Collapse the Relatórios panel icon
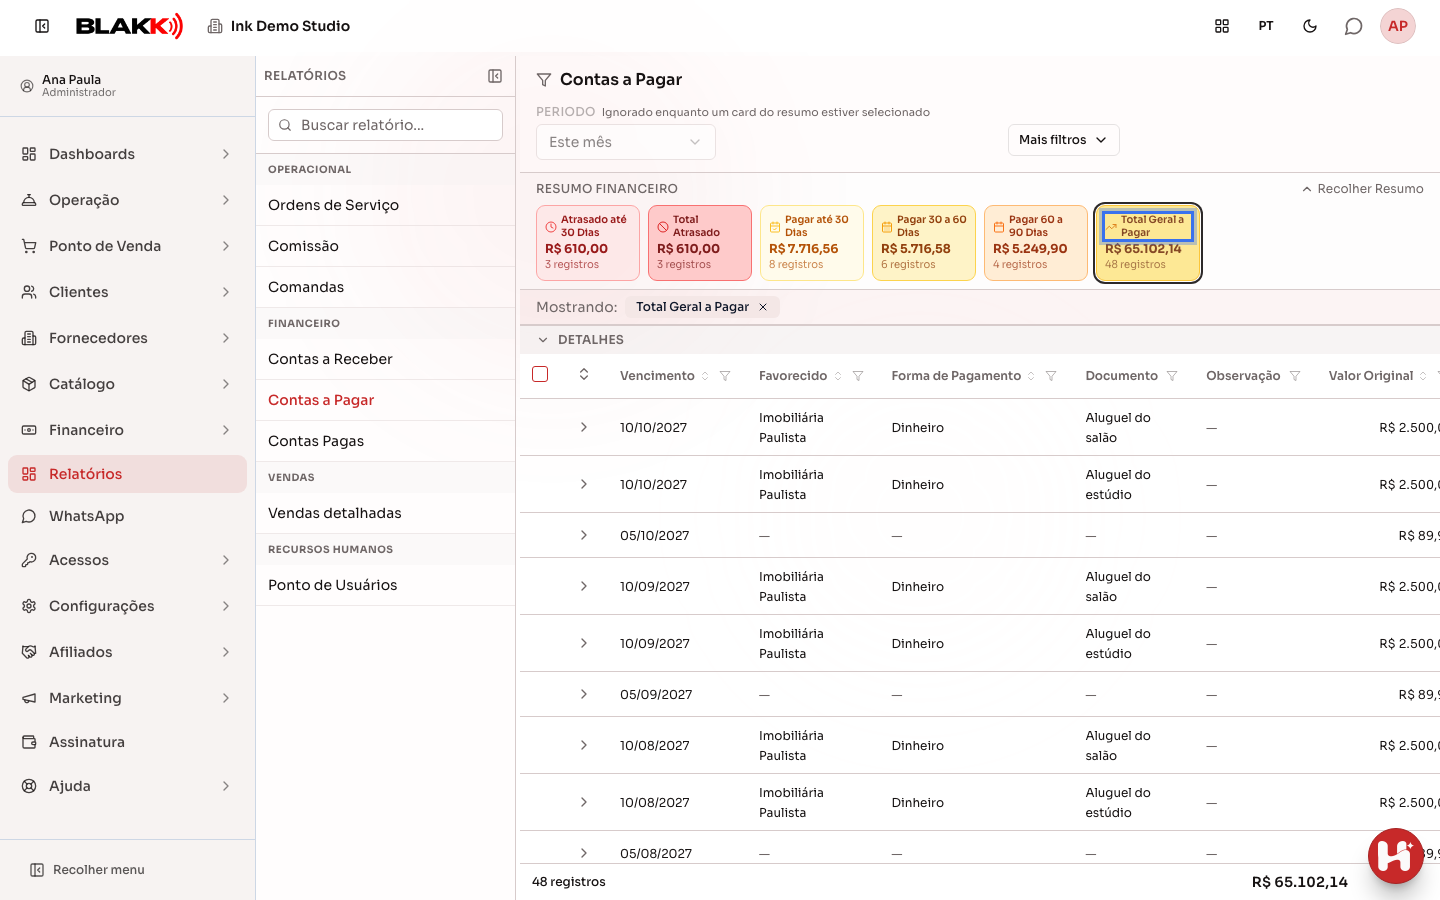Image resolution: width=1440 pixels, height=900 pixels. pyautogui.click(x=495, y=76)
